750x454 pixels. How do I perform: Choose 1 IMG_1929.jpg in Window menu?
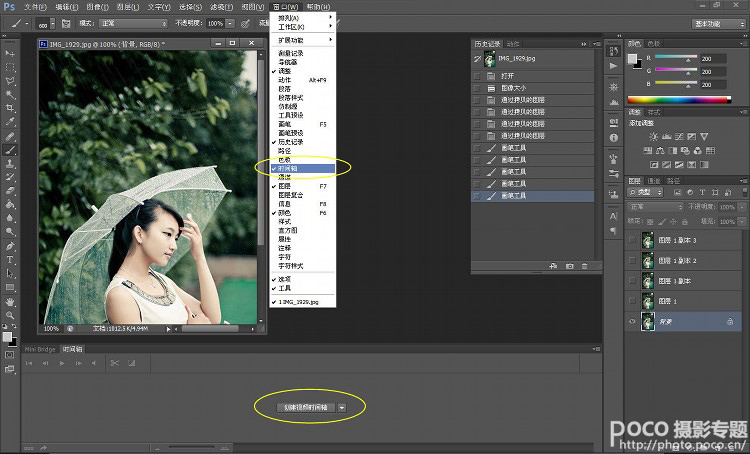click(302, 302)
